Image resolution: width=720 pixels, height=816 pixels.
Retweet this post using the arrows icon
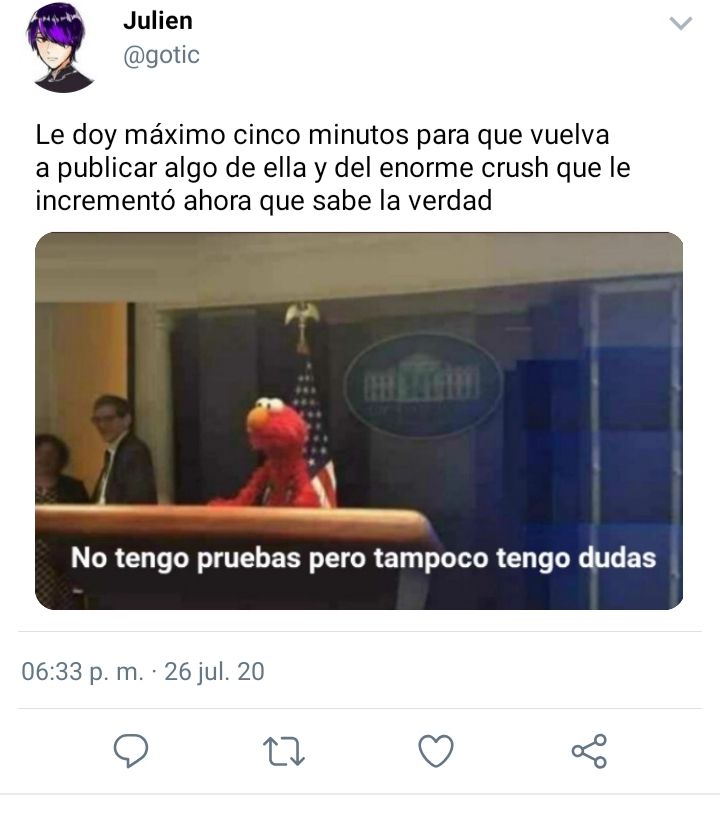point(284,751)
